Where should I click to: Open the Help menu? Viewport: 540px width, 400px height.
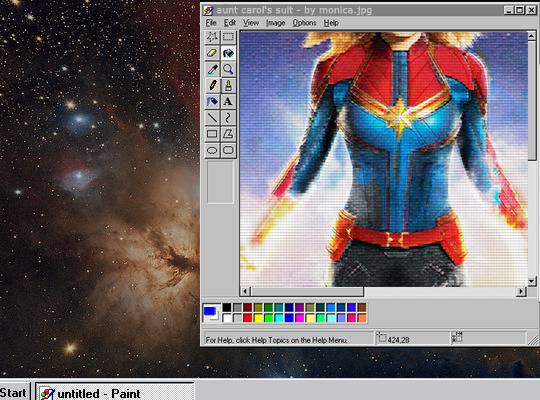(331, 23)
